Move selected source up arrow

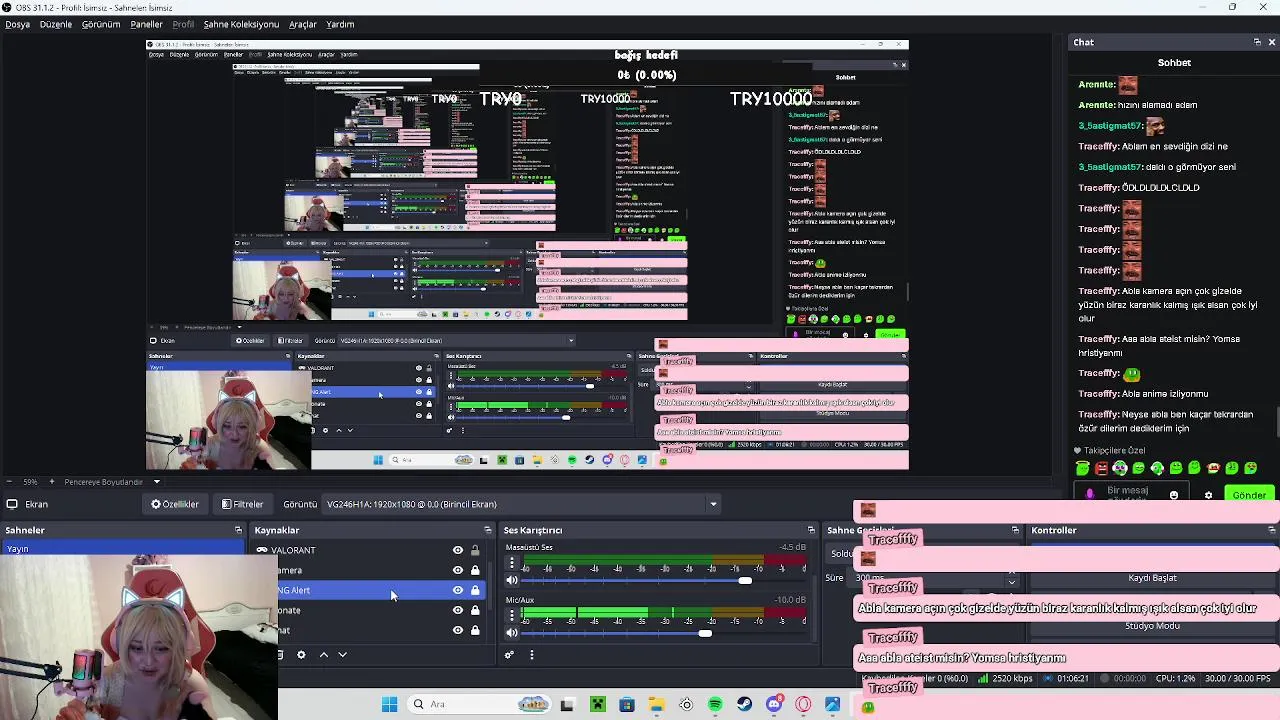323,655
